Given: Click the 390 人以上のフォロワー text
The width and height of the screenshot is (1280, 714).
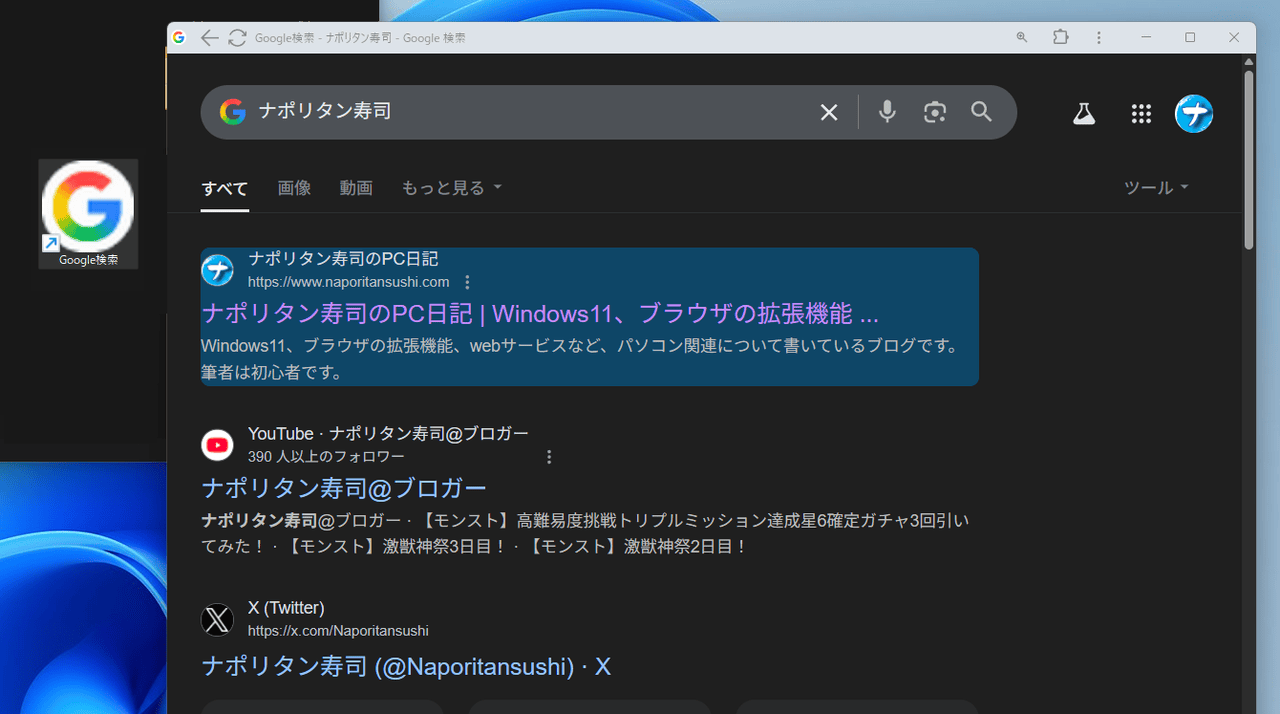Looking at the screenshot, I should tap(326, 457).
